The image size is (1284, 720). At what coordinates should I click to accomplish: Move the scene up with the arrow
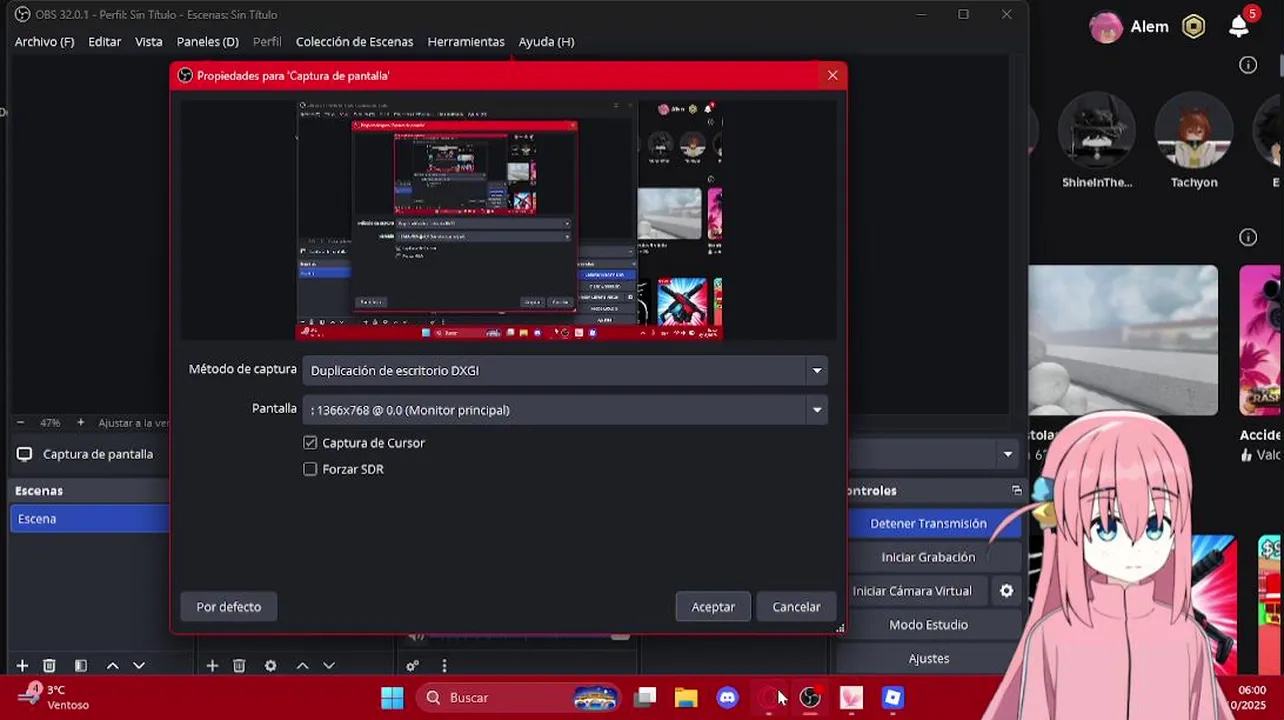112,666
